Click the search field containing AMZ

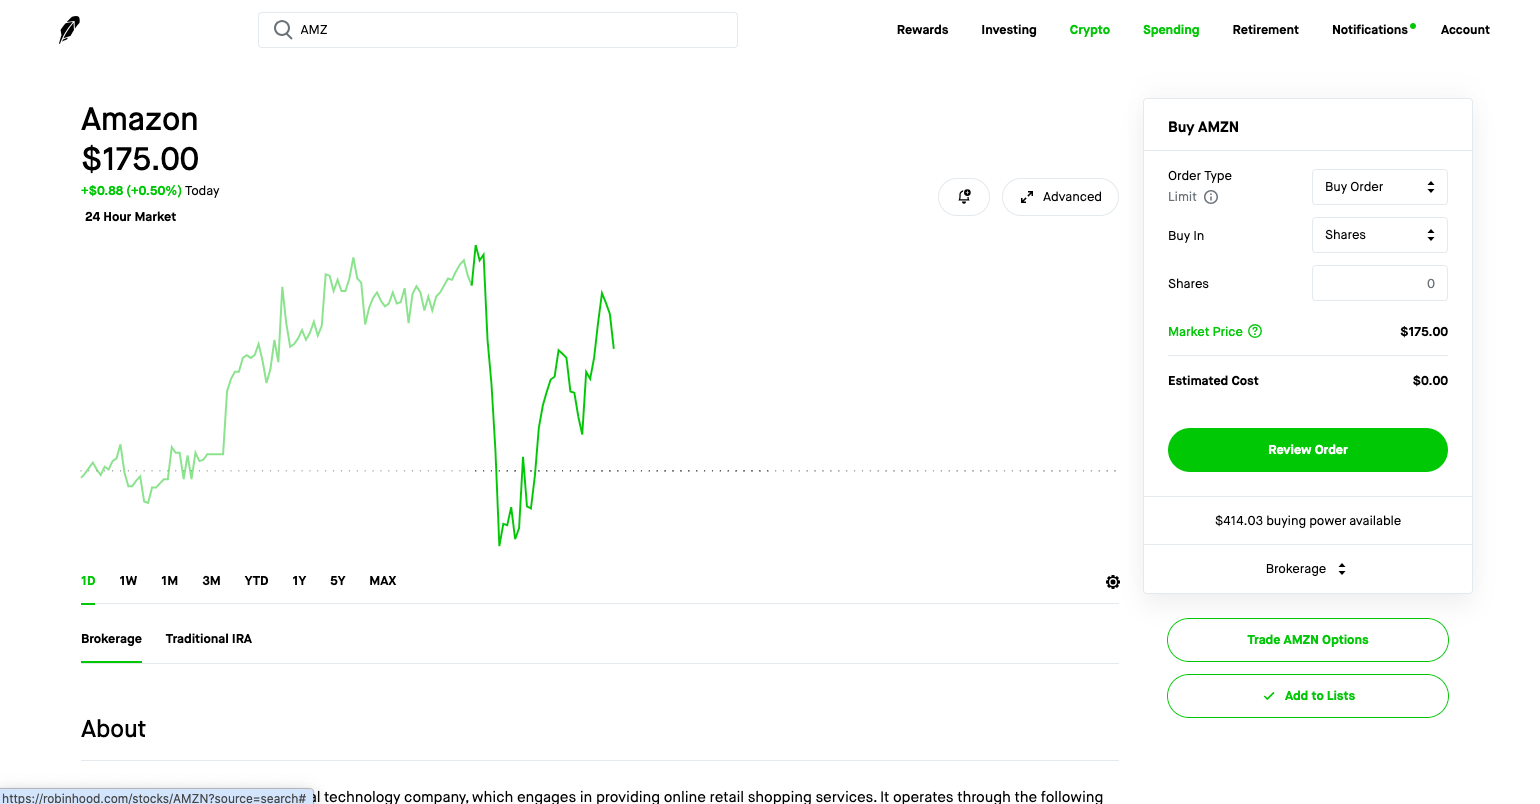[498, 30]
